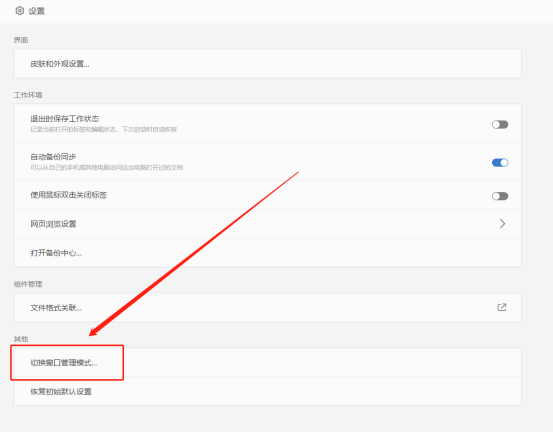Click the 使用鼠标双击关闭标签 label text
This screenshot has width=553, height=432.
(68, 195)
